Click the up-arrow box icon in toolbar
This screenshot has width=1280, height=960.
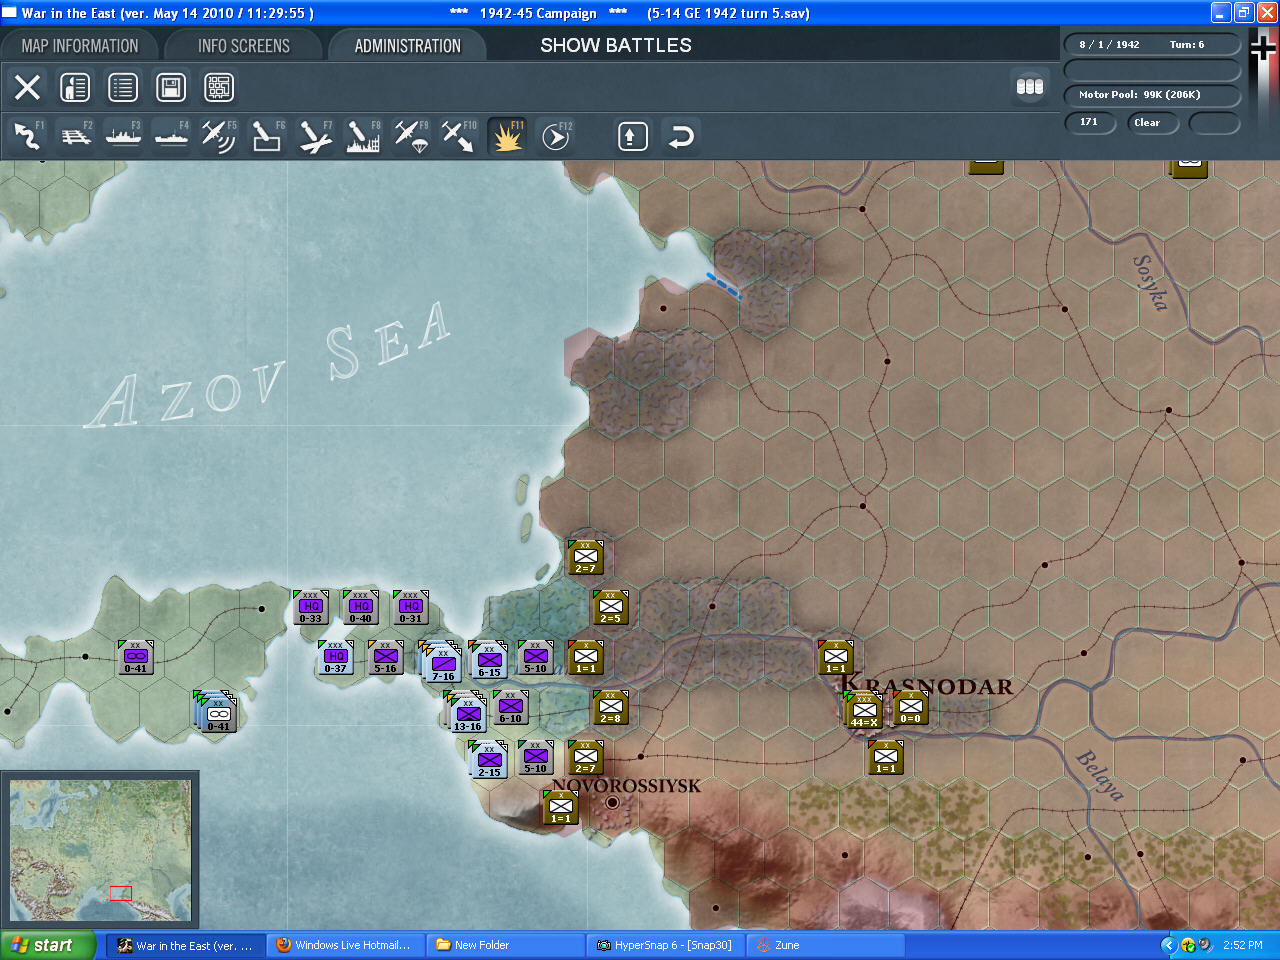632,136
